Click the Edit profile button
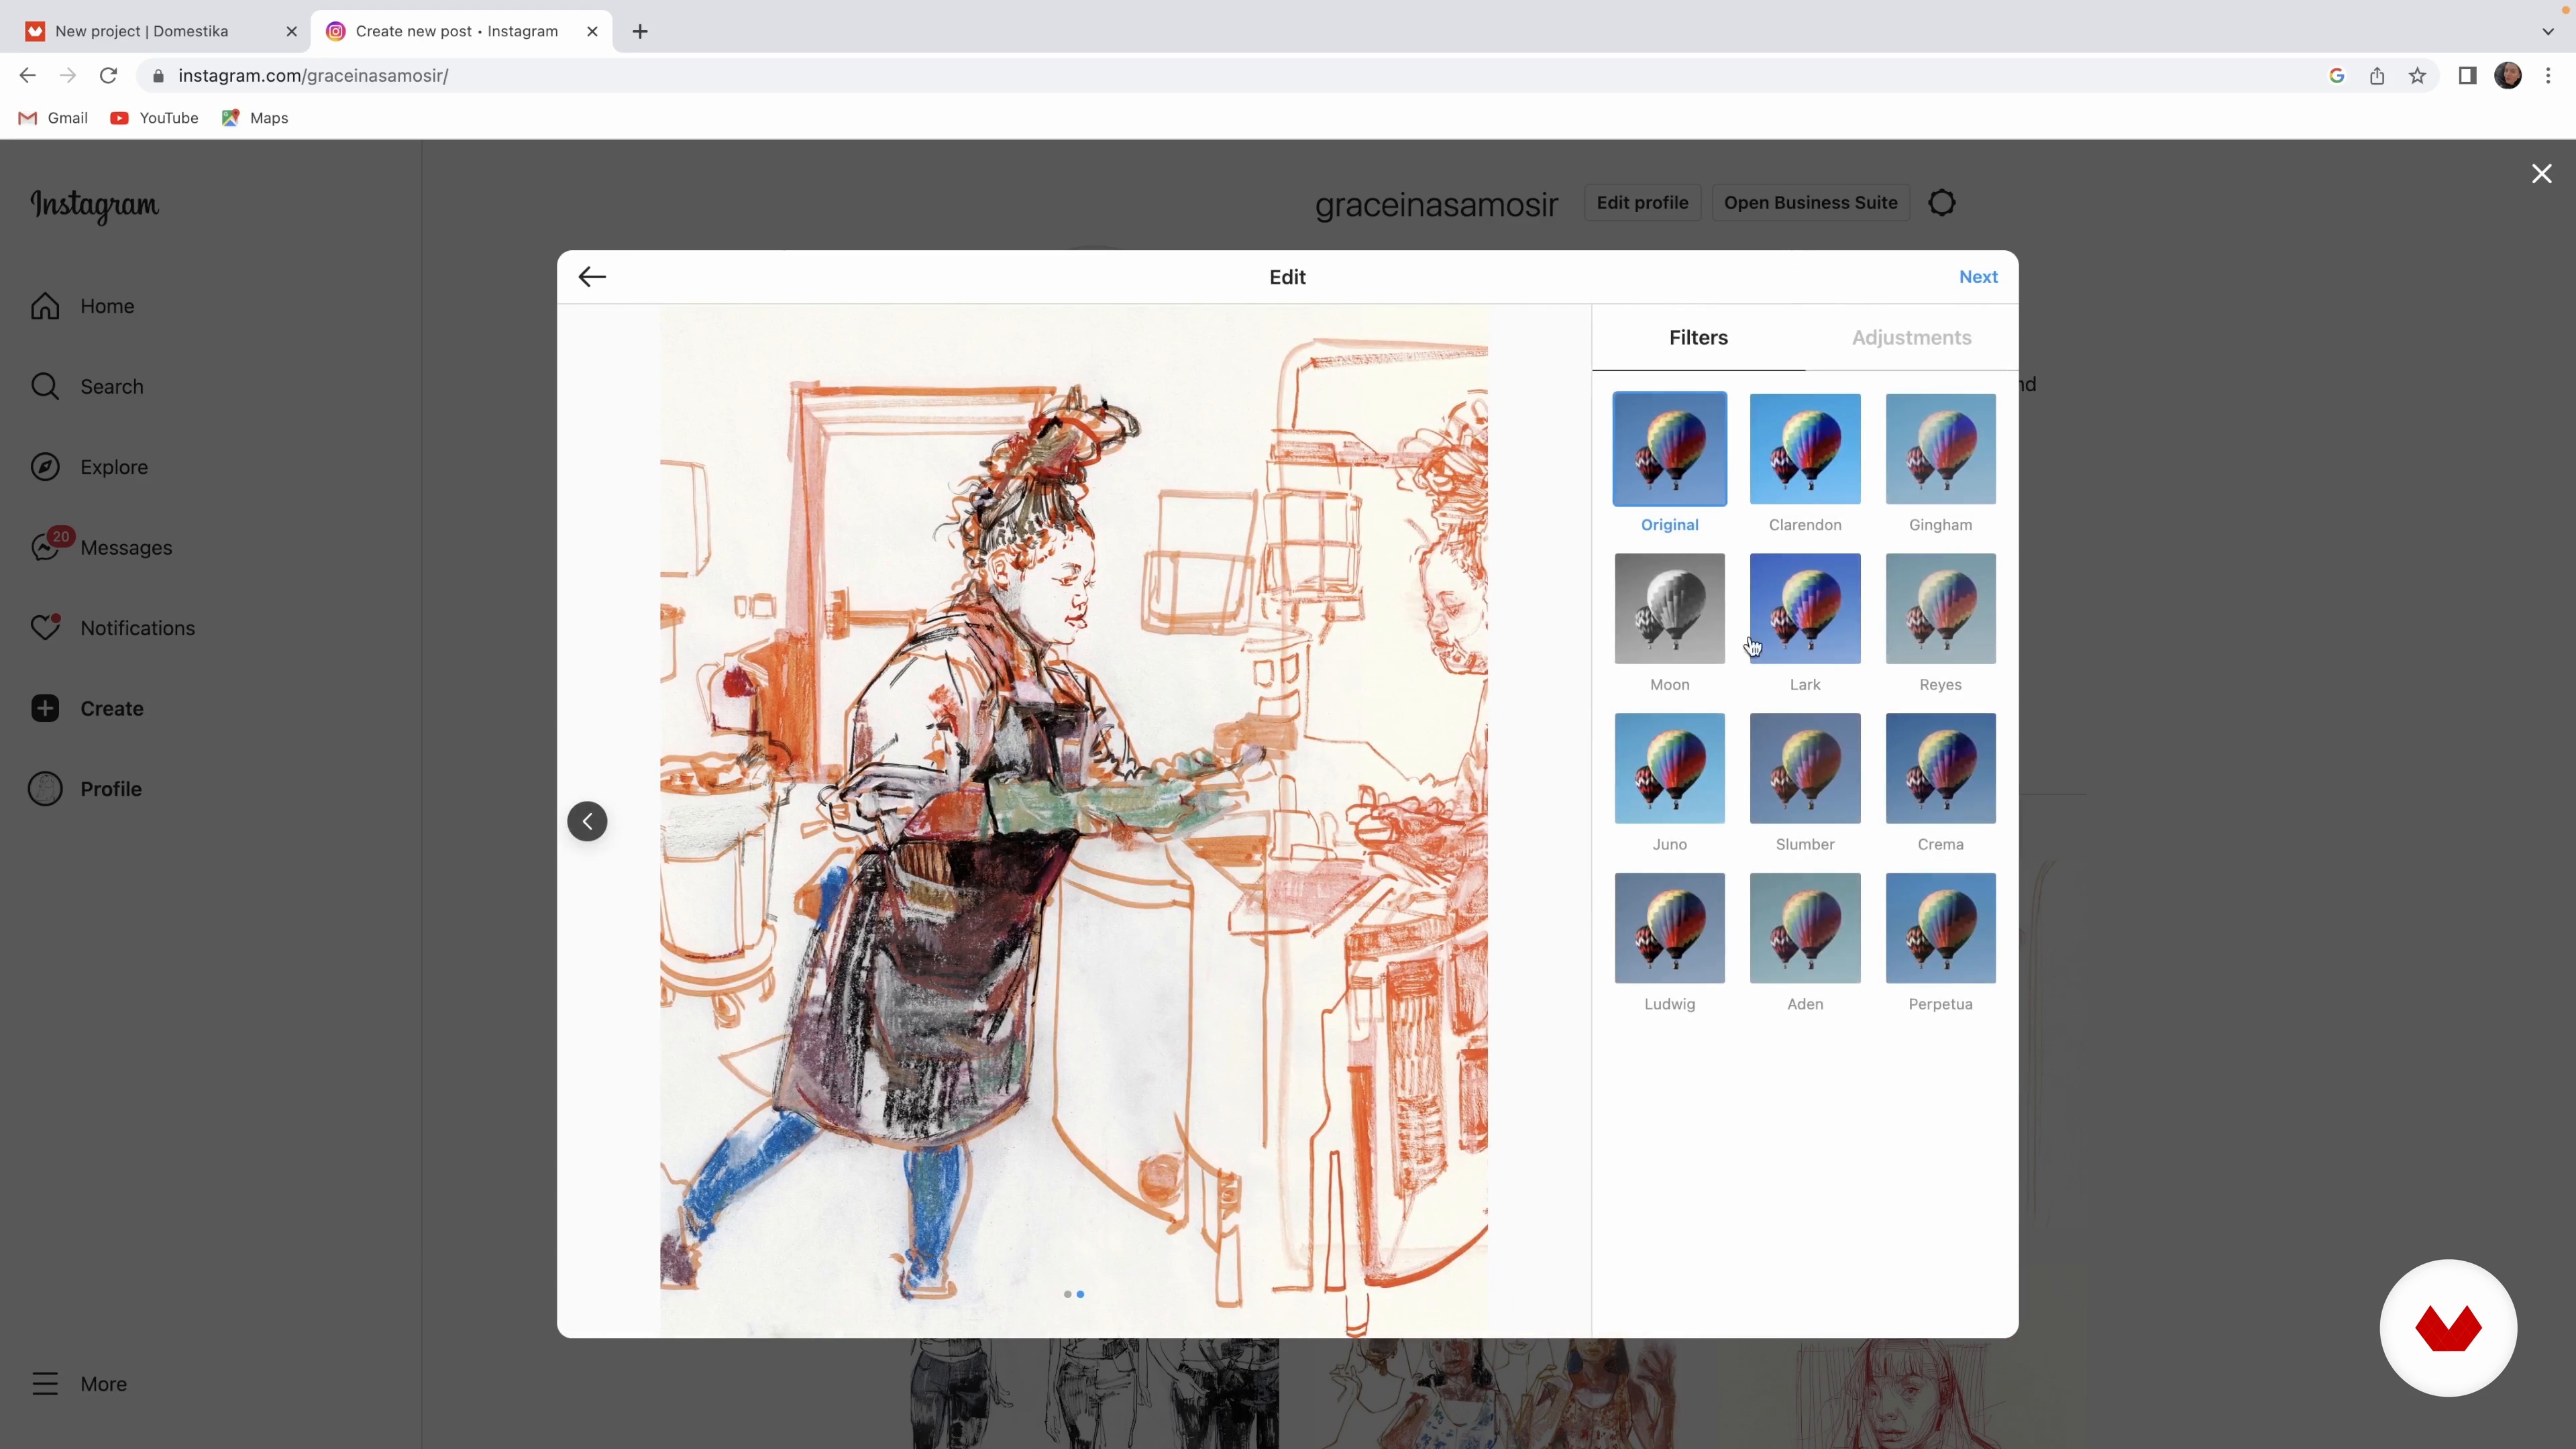This screenshot has width=2576, height=1449. (1642, 203)
